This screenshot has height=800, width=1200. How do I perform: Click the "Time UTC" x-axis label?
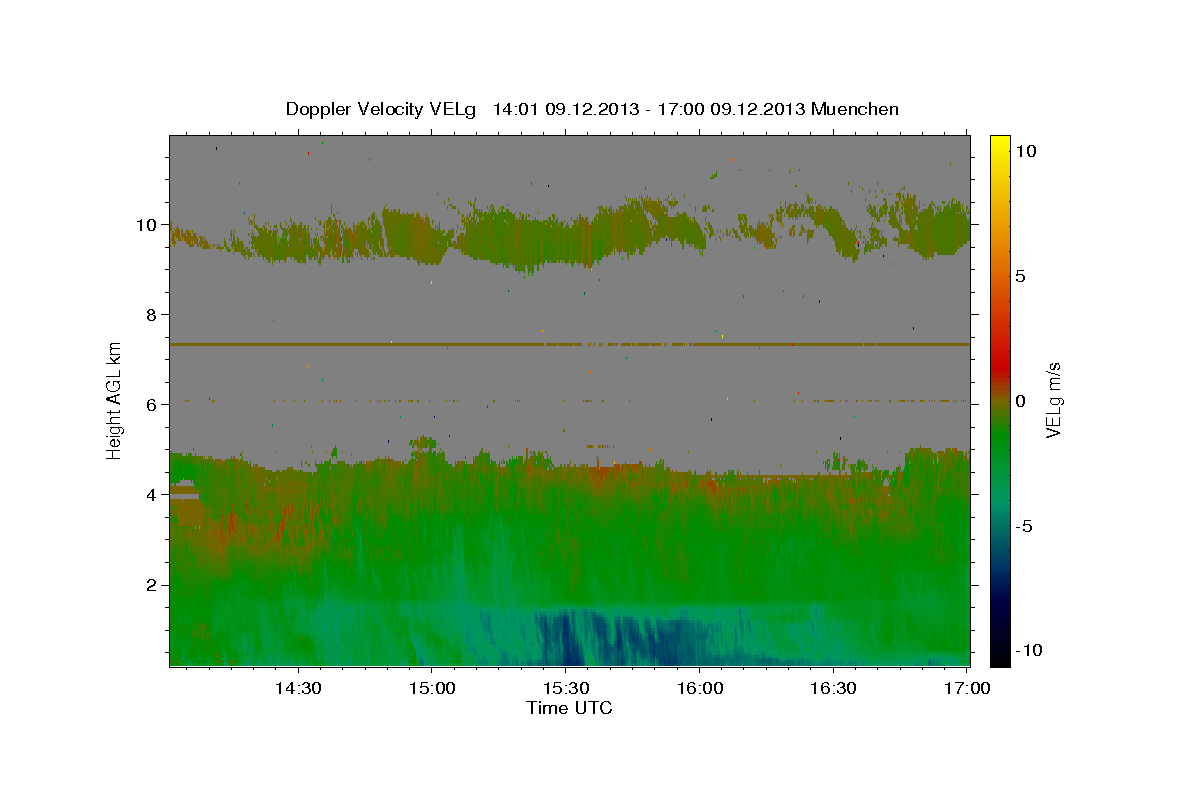click(x=569, y=708)
